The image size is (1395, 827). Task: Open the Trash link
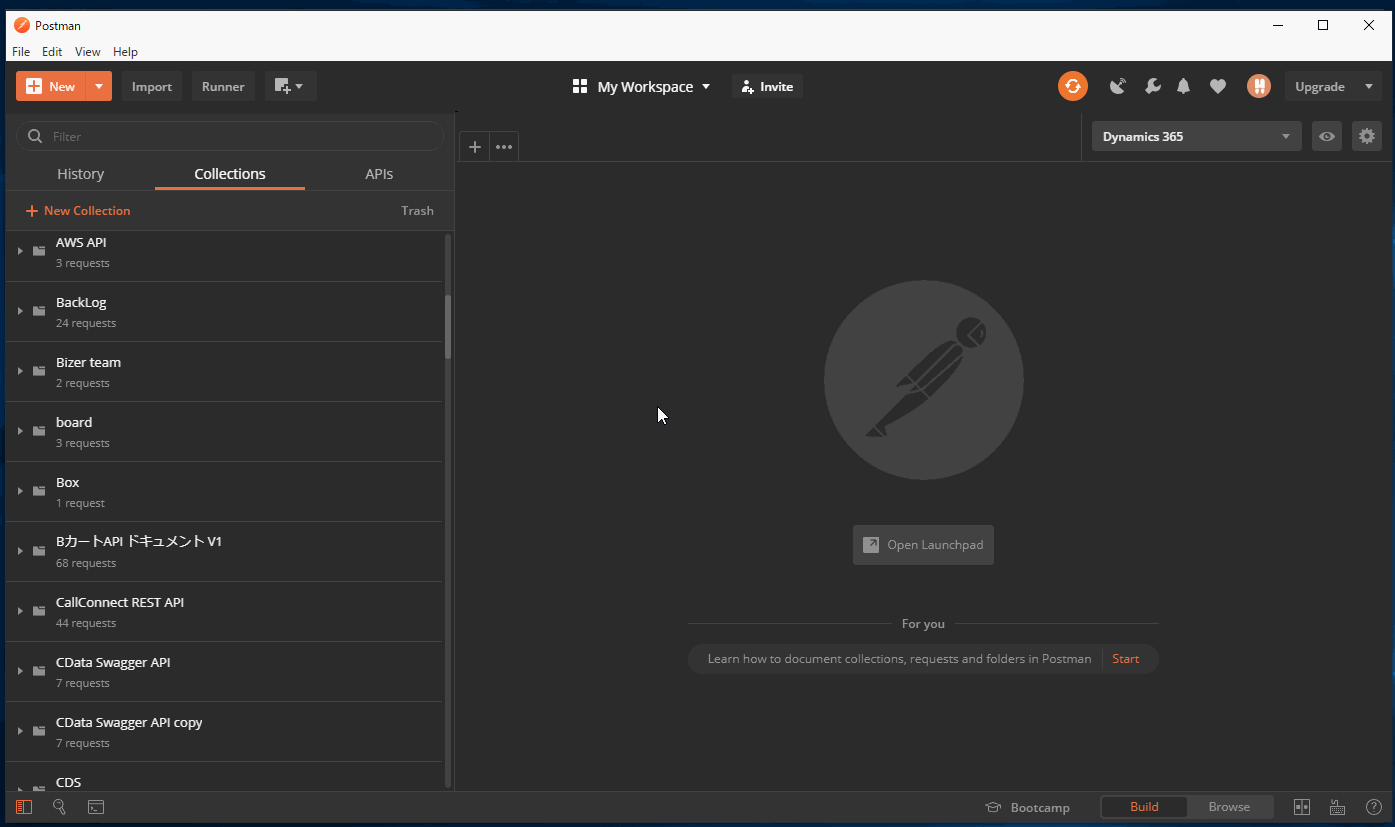pos(417,211)
